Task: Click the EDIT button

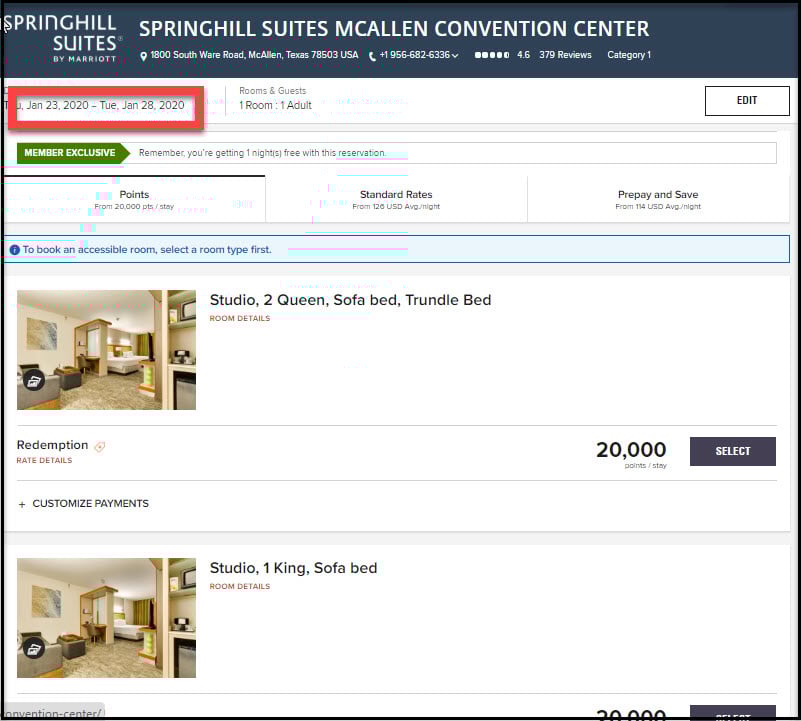Action: pyautogui.click(x=747, y=101)
